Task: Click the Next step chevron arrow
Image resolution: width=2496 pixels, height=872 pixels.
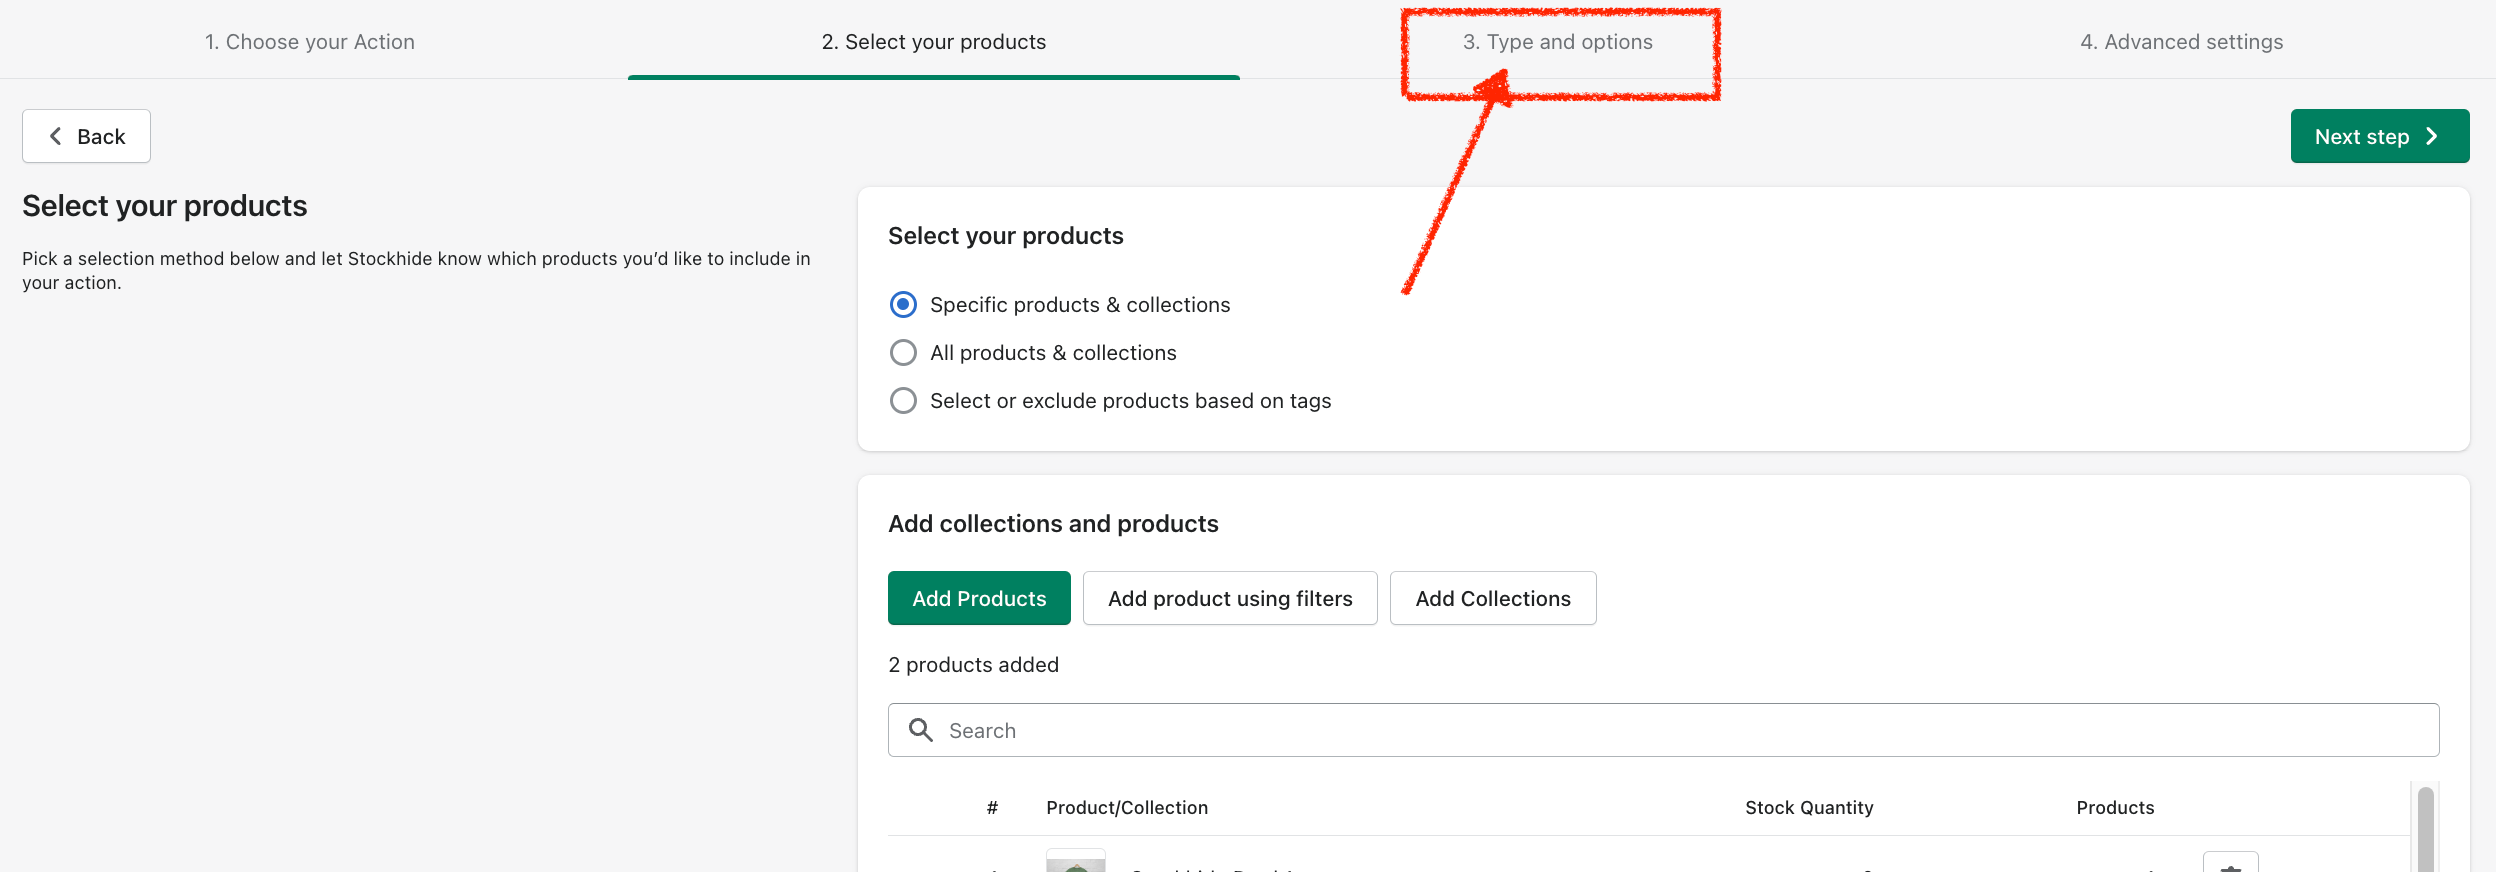Action: (x=2433, y=136)
